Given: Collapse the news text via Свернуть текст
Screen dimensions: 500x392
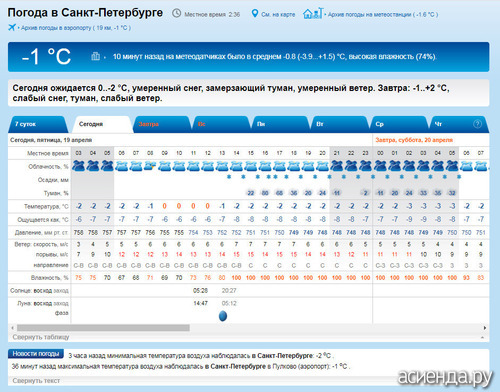Looking at the screenshot, I should pos(36,380).
